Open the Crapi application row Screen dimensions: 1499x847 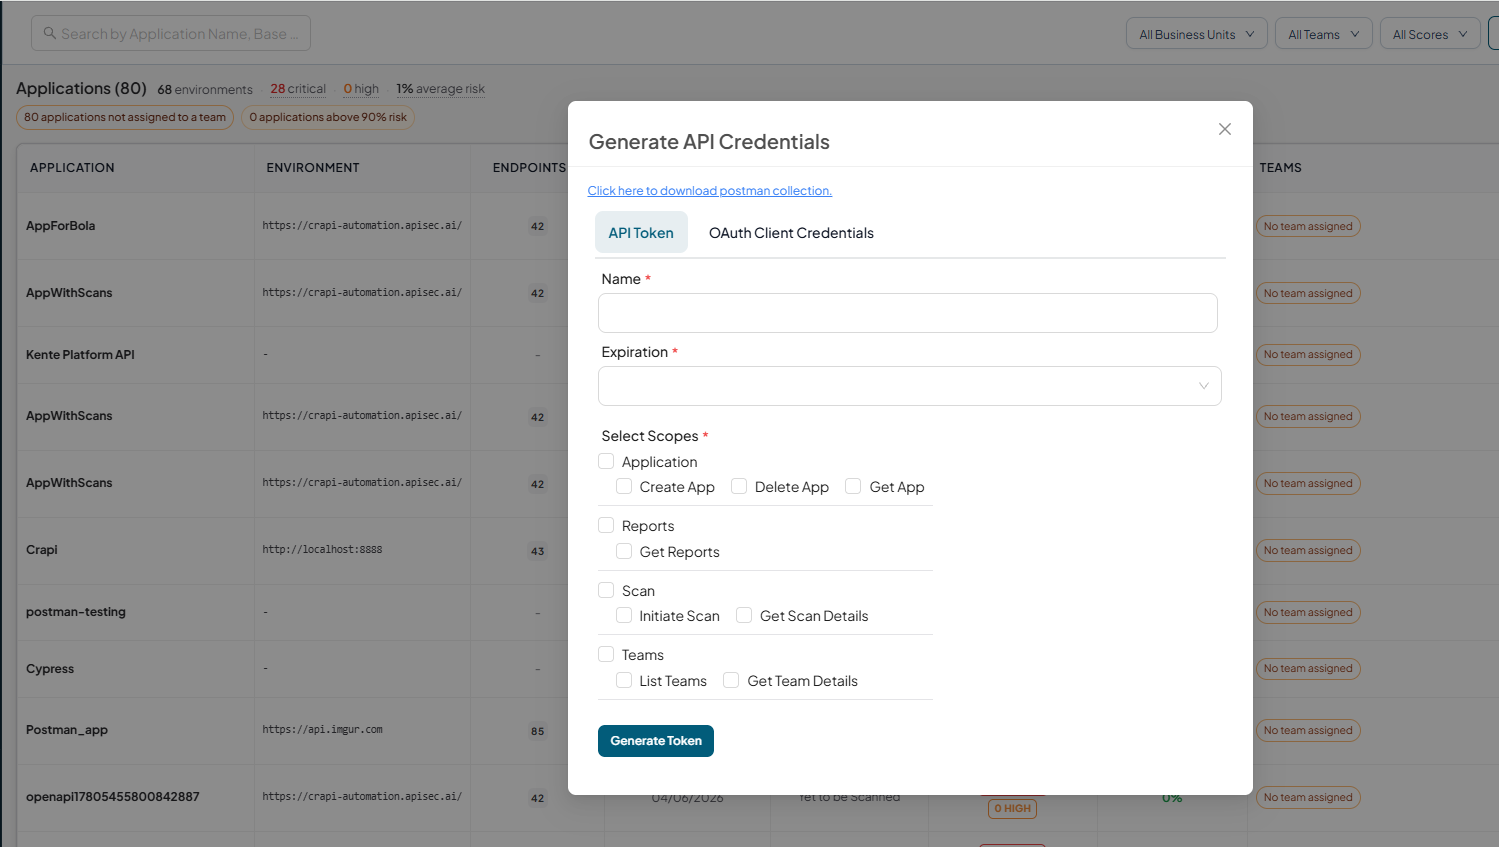[x=42, y=549]
